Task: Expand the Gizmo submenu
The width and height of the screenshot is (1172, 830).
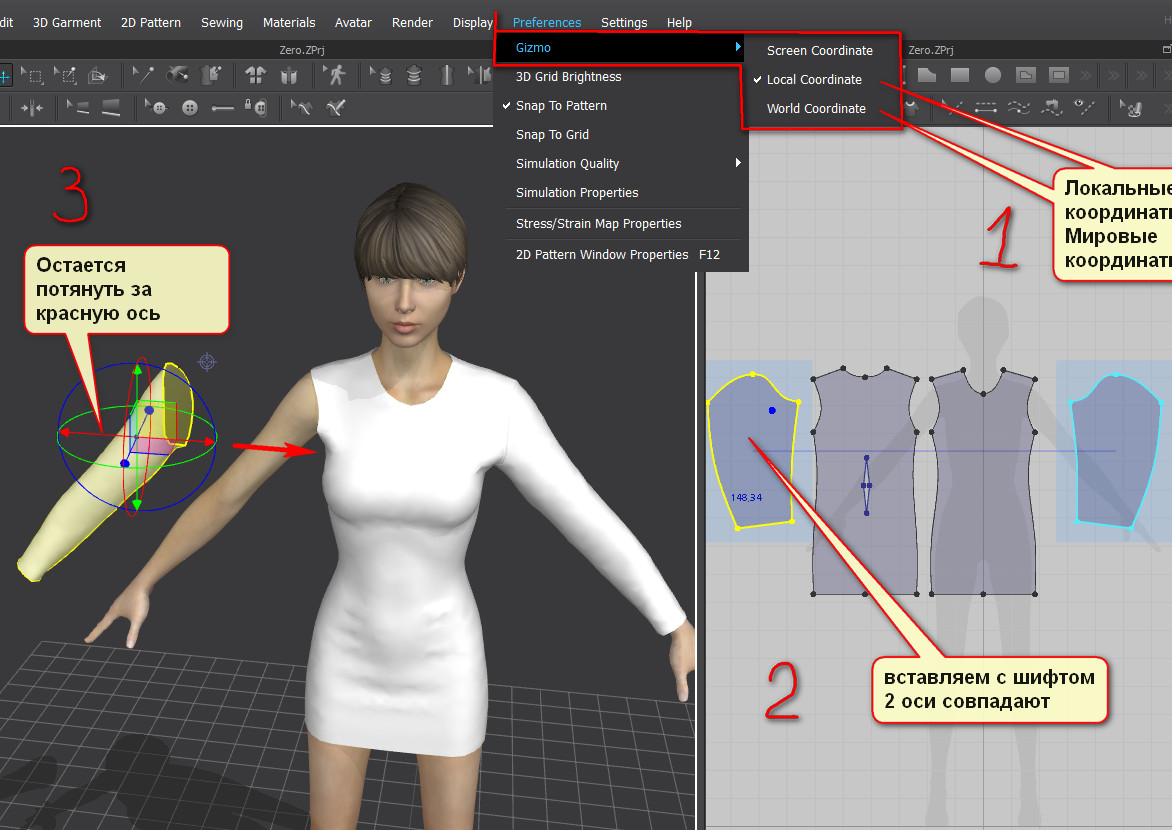Action: click(x=620, y=48)
